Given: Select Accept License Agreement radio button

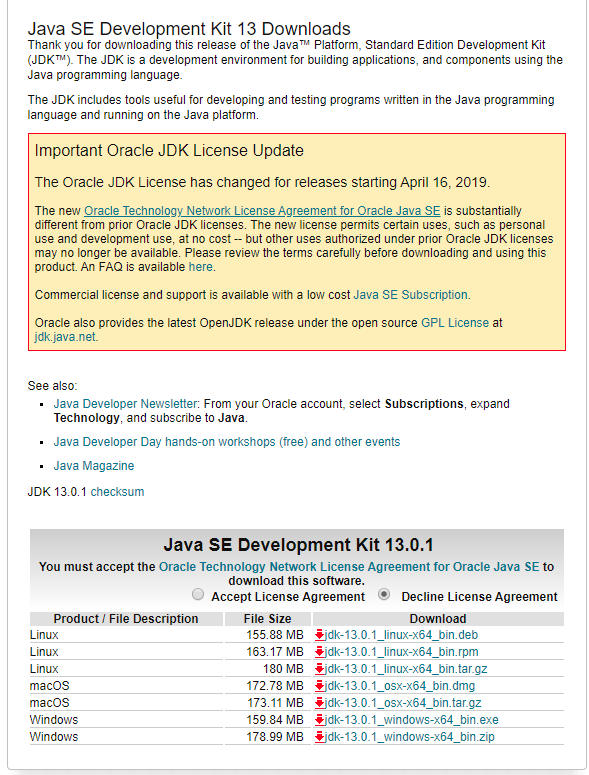Looking at the screenshot, I should pos(198,594).
